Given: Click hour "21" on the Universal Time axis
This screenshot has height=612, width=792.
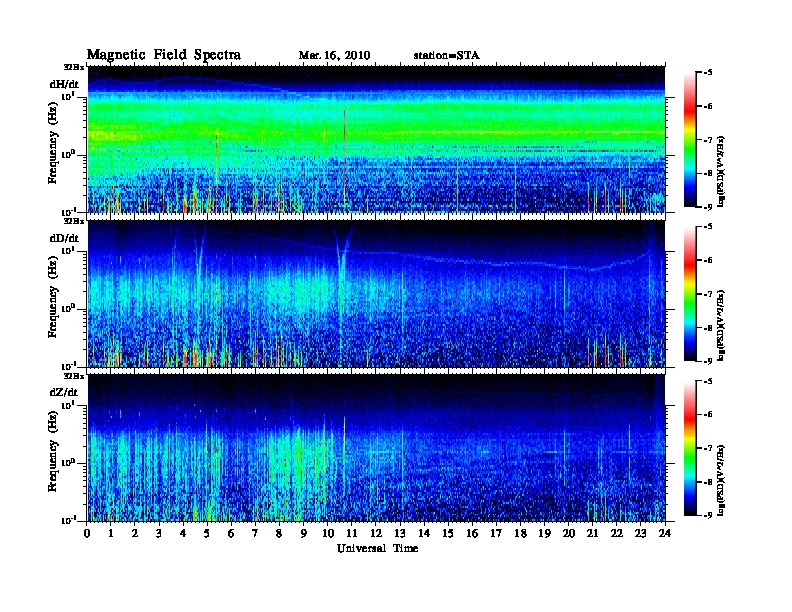Looking at the screenshot, I should 592,533.
